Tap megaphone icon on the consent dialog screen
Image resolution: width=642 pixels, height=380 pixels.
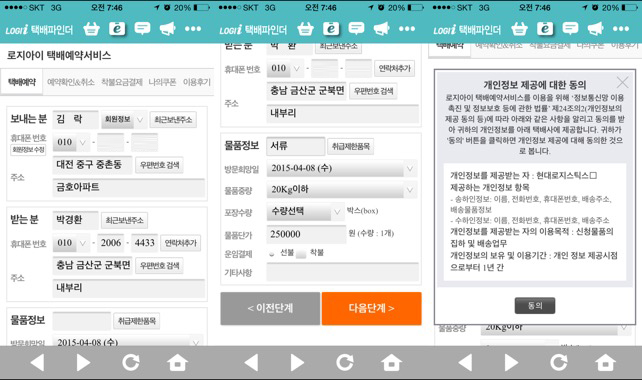pyautogui.click(x=596, y=29)
